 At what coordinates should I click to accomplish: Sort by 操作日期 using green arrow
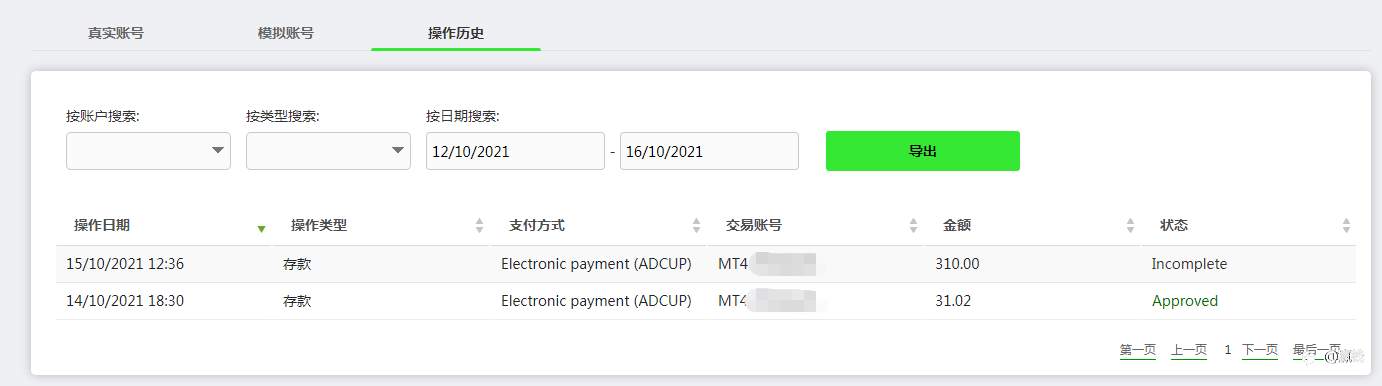tap(261, 229)
